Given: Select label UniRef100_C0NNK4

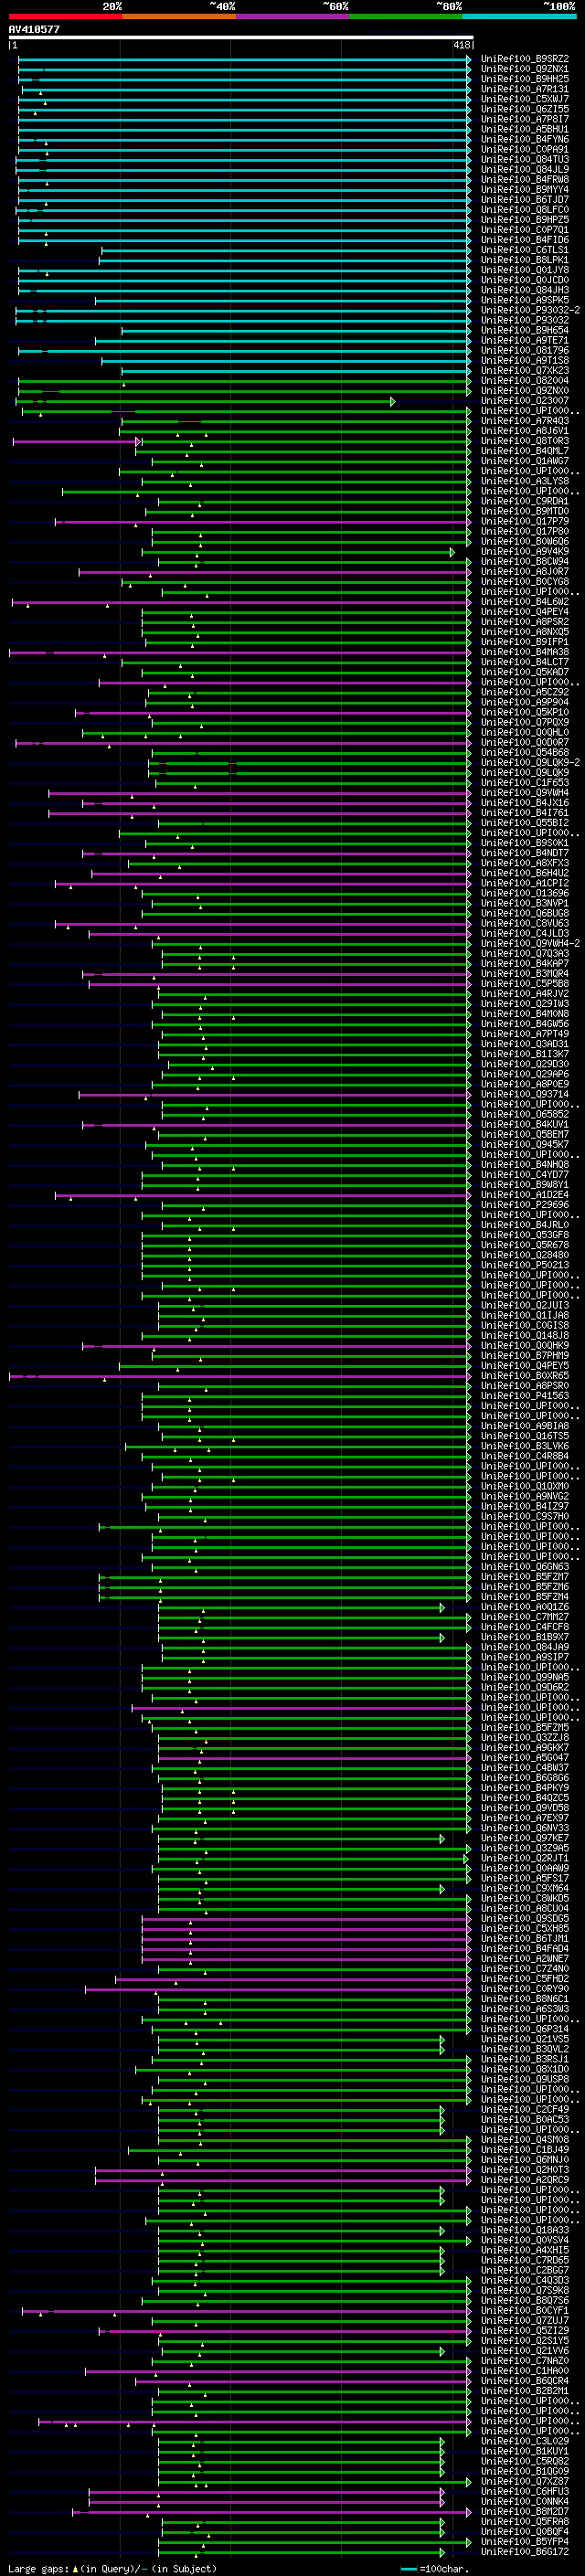Looking at the screenshot, I should click(525, 2501).
